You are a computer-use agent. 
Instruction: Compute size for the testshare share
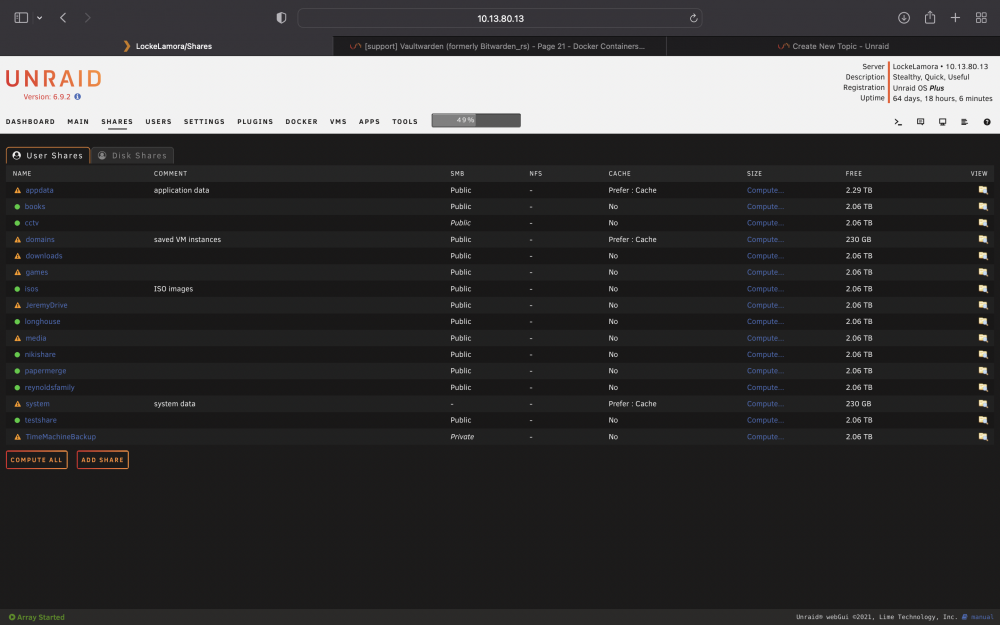click(x=765, y=420)
